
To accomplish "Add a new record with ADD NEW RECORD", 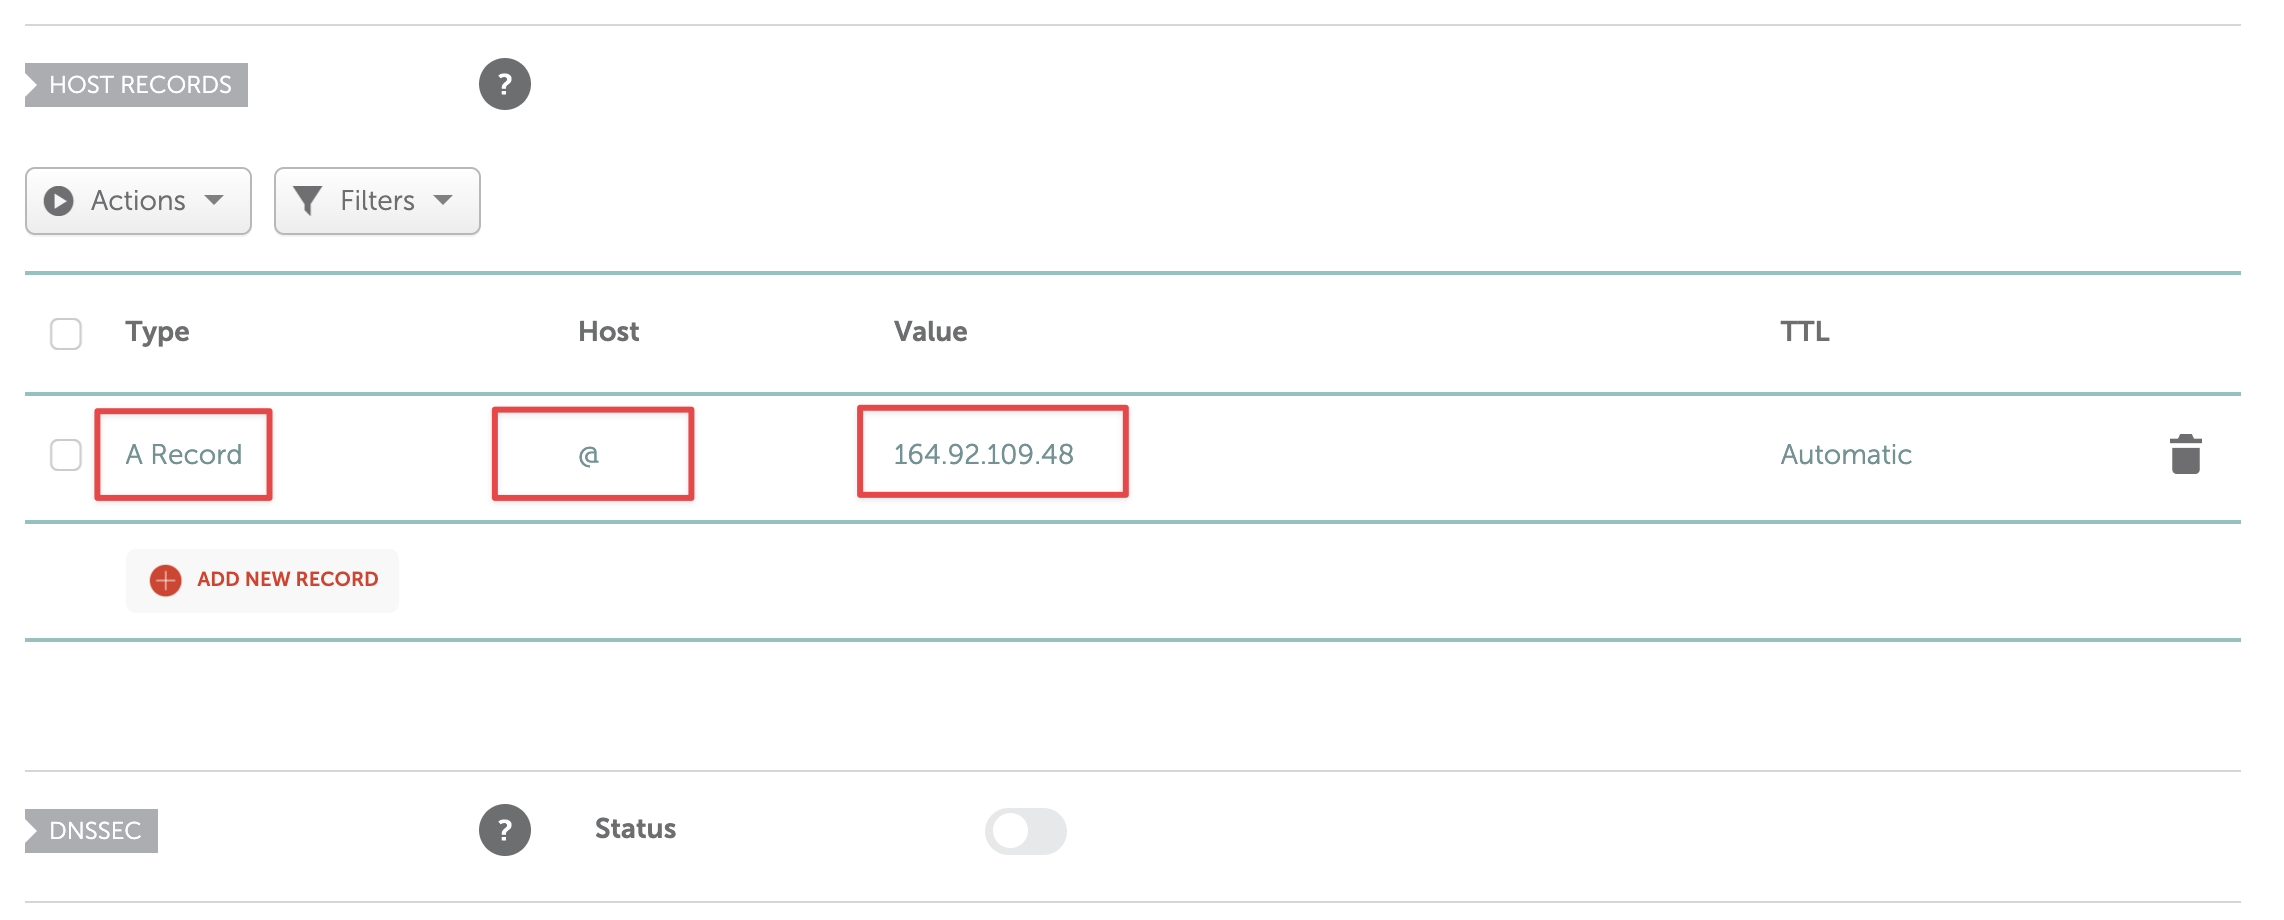I will click(x=262, y=580).
